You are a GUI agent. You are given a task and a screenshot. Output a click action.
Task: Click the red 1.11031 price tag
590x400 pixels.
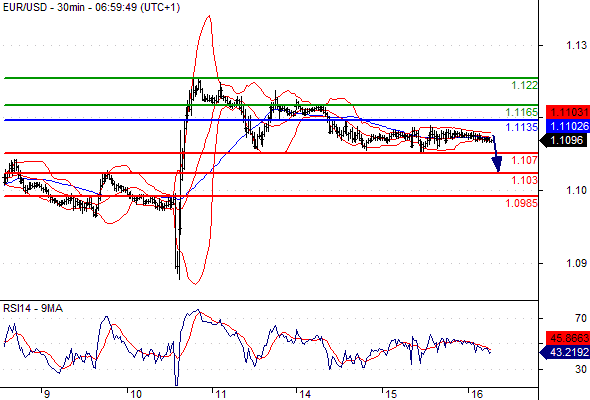tap(568, 112)
